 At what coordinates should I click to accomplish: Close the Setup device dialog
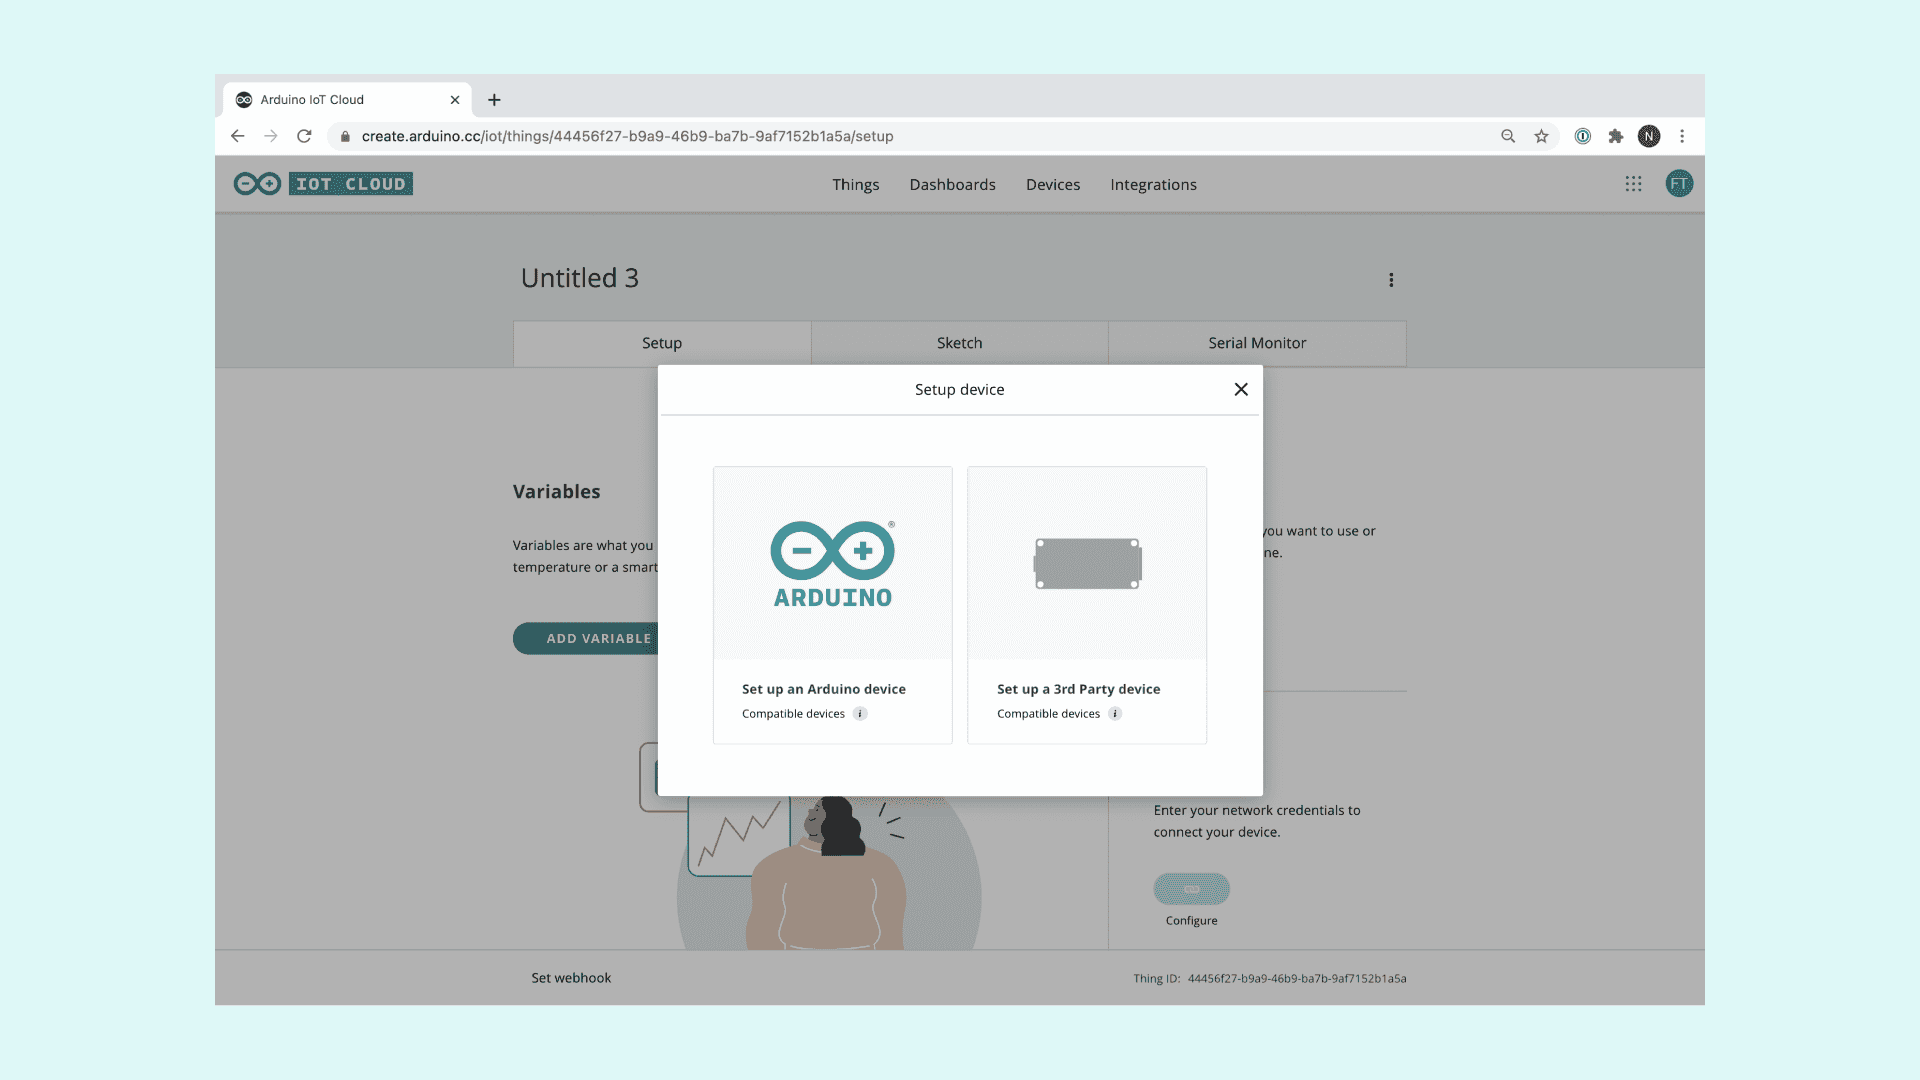pos(1241,389)
